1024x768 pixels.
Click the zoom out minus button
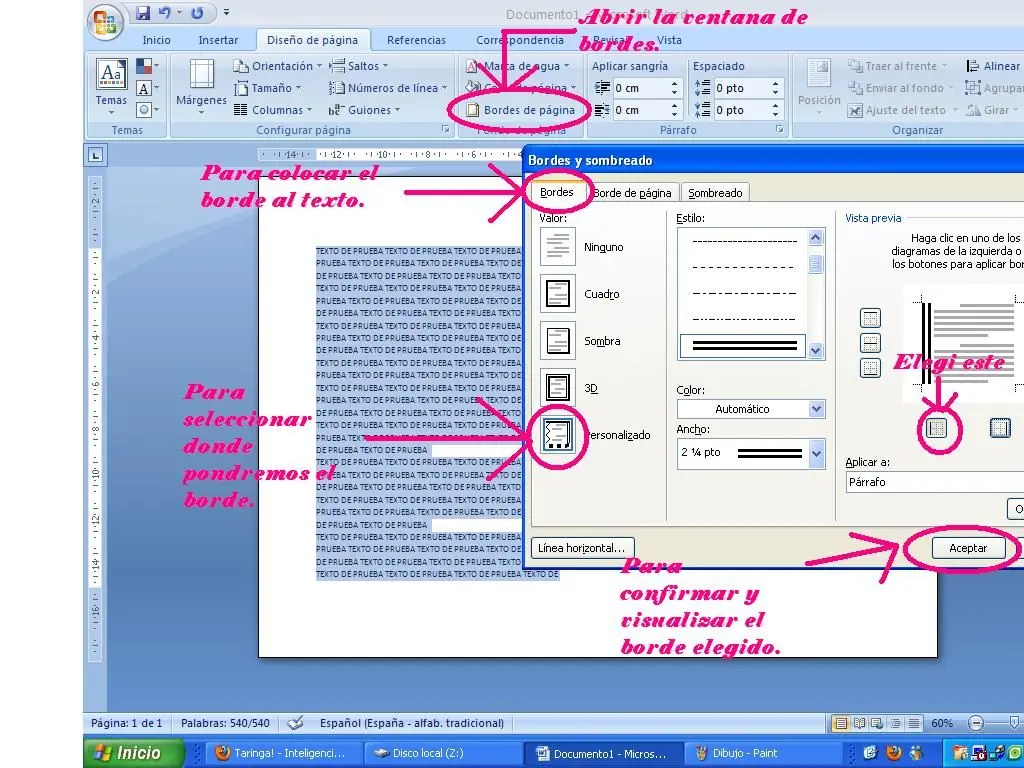point(976,723)
